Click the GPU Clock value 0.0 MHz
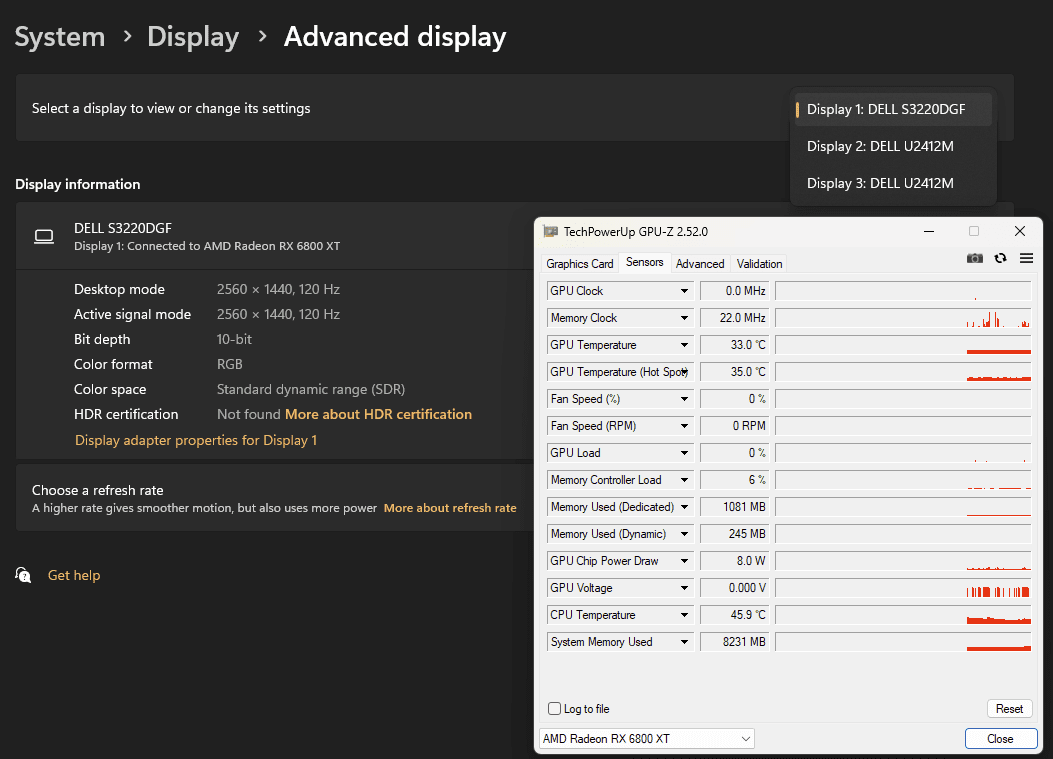This screenshot has height=759, width=1053. (x=735, y=291)
